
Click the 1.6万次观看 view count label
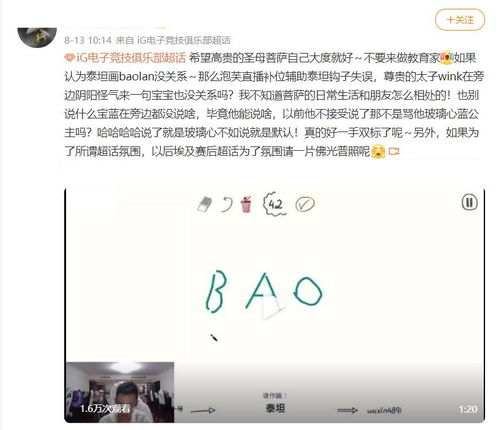coord(105,408)
